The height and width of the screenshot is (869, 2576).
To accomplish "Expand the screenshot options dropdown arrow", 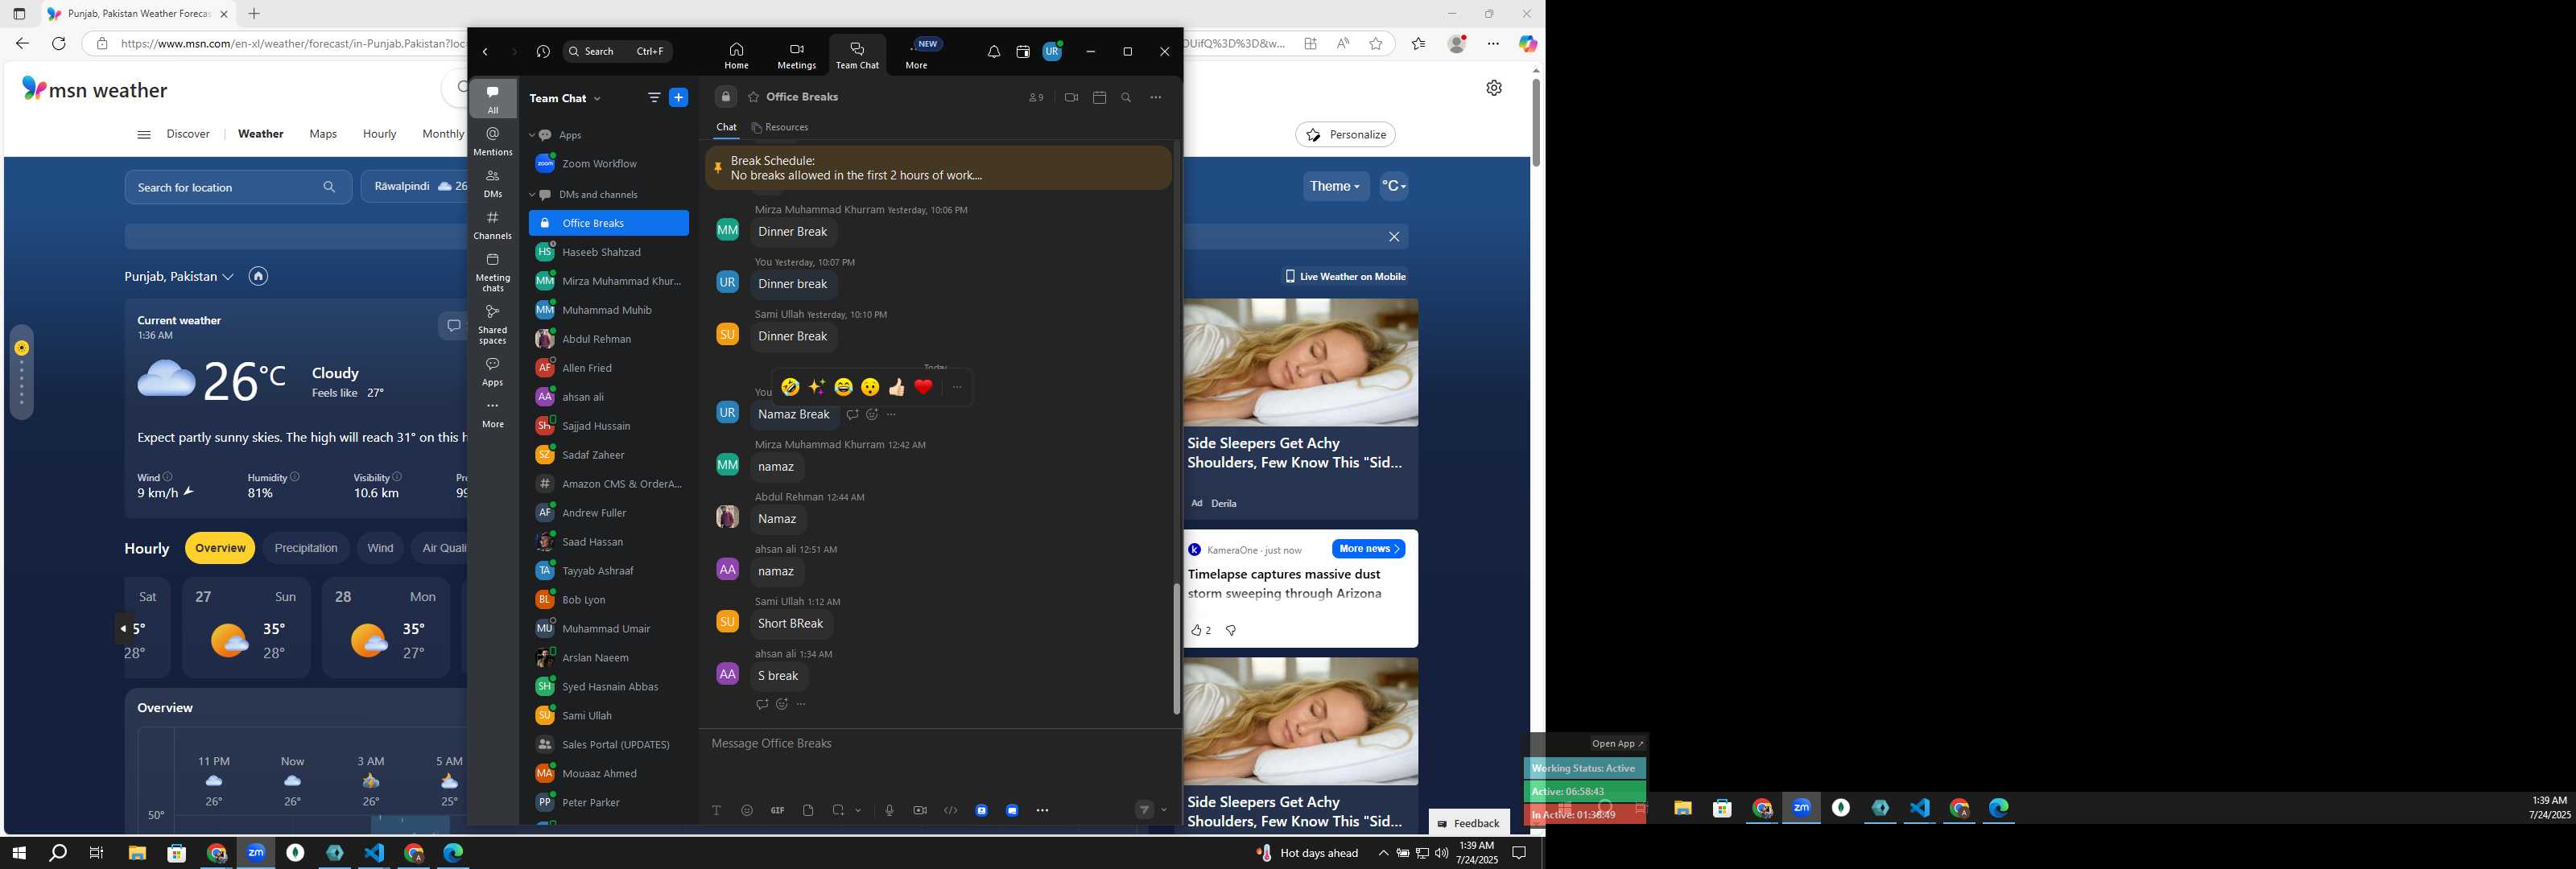I will [858, 811].
